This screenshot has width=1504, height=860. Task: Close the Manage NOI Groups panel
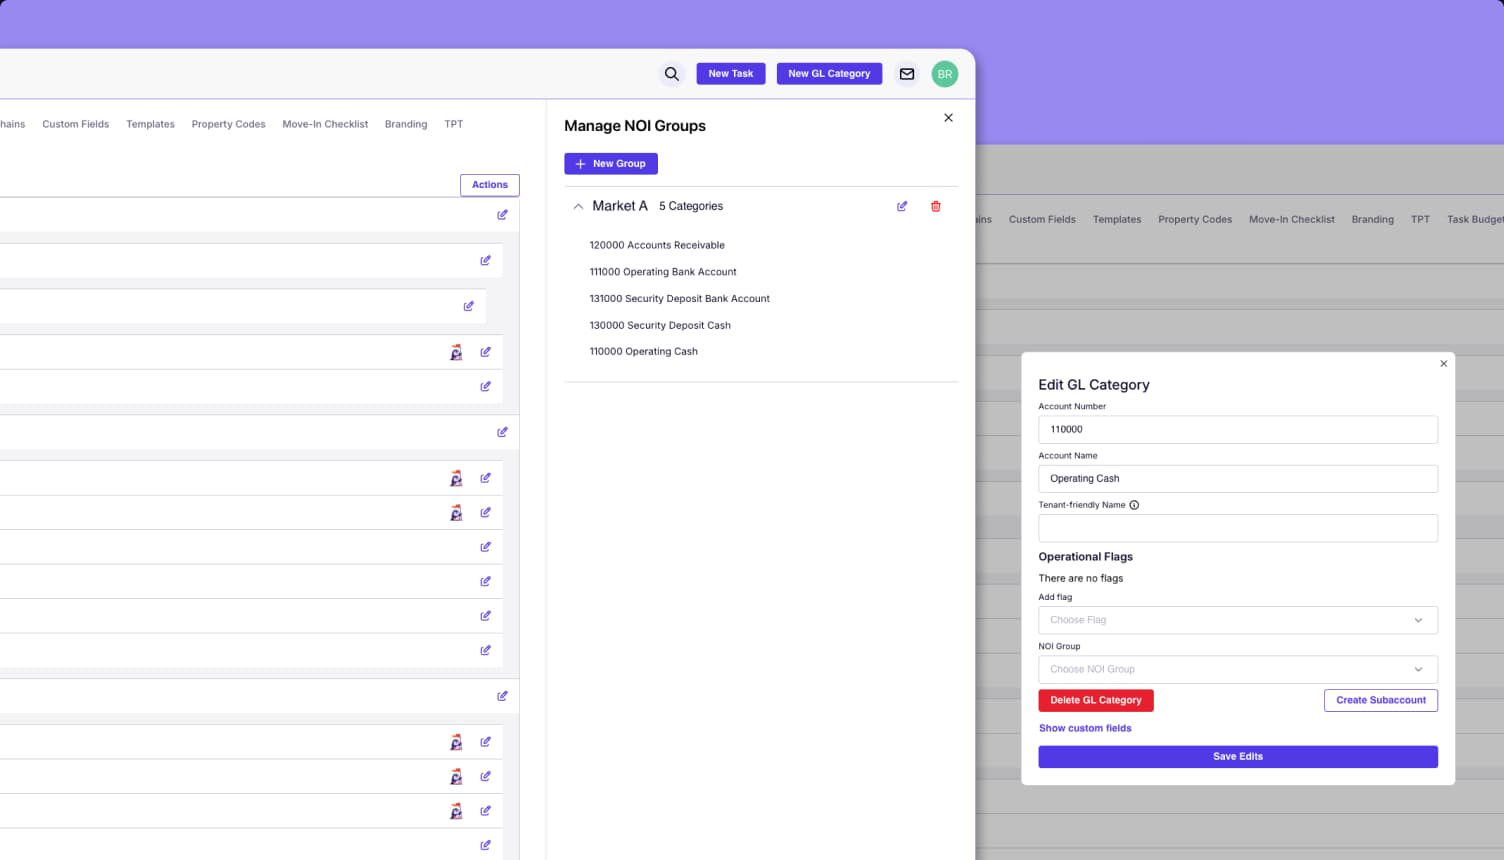pos(948,117)
